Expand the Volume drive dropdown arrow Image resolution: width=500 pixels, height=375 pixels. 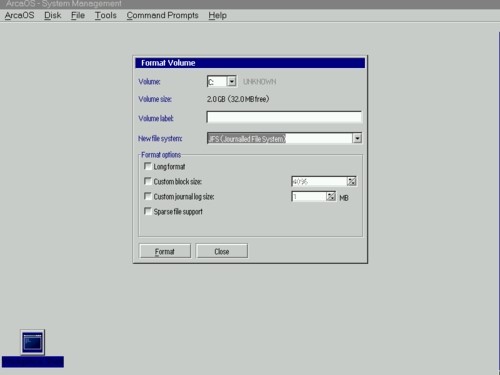232,81
